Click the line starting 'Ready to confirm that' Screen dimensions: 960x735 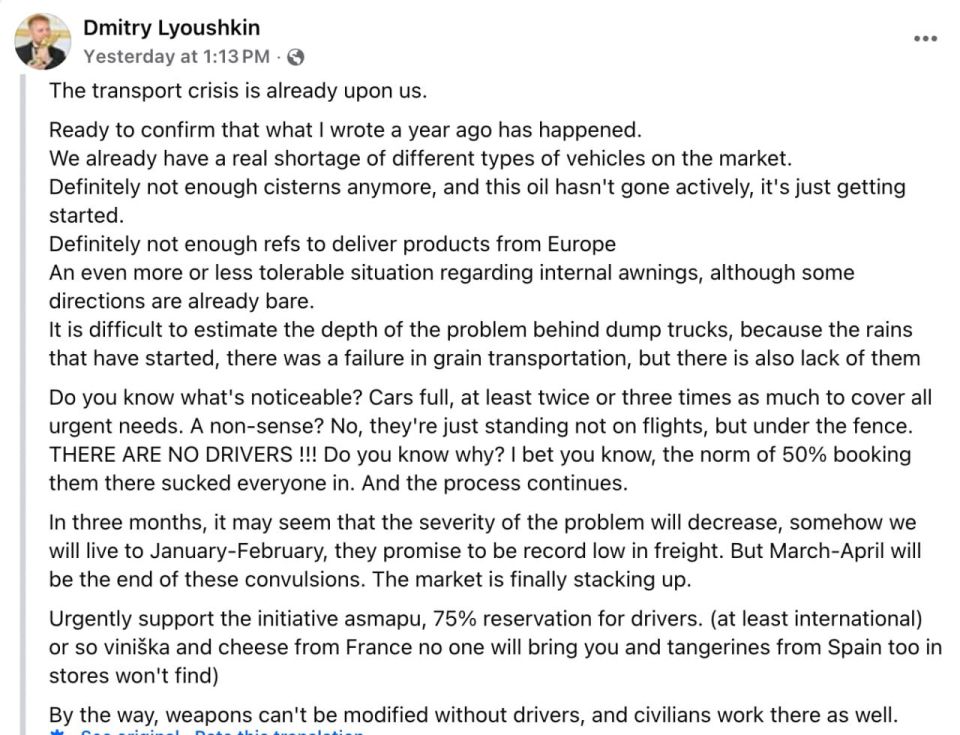click(343, 130)
